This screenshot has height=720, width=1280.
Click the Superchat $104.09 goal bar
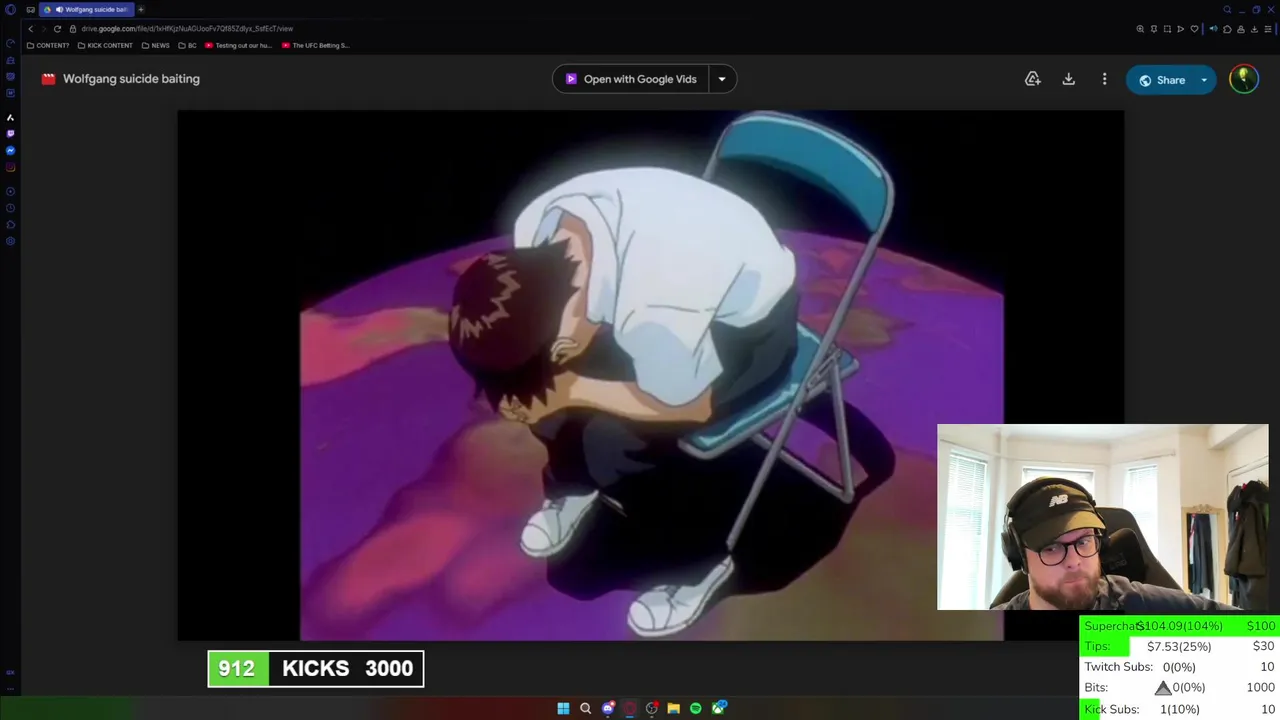pyautogui.click(x=1179, y=626)
